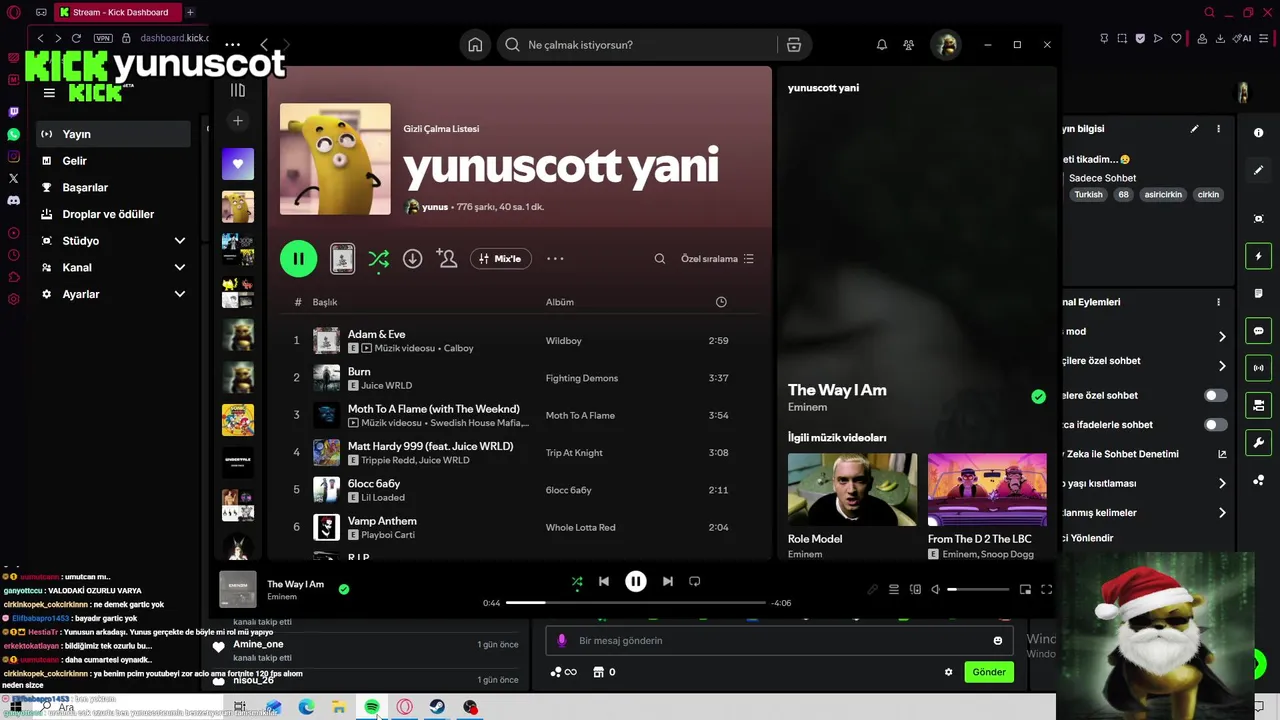The image size is (1280, 720).
Task: Open Spotify home
Action: [475, 45]
